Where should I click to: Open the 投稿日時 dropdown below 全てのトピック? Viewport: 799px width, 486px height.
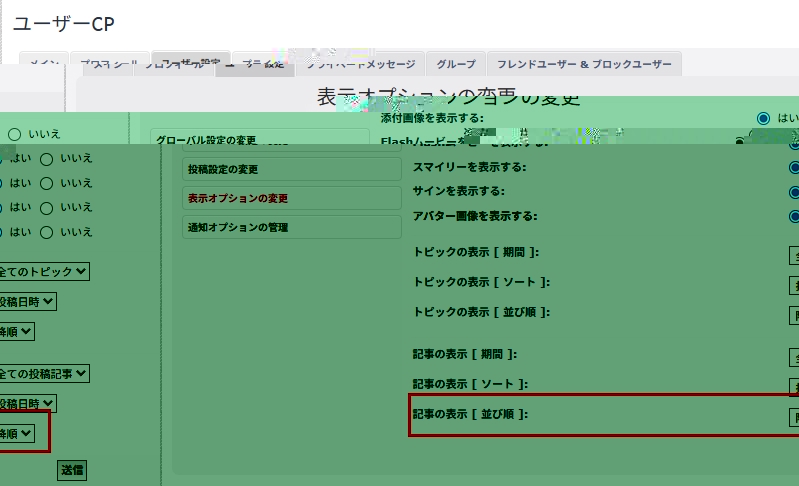pos(28,301)
